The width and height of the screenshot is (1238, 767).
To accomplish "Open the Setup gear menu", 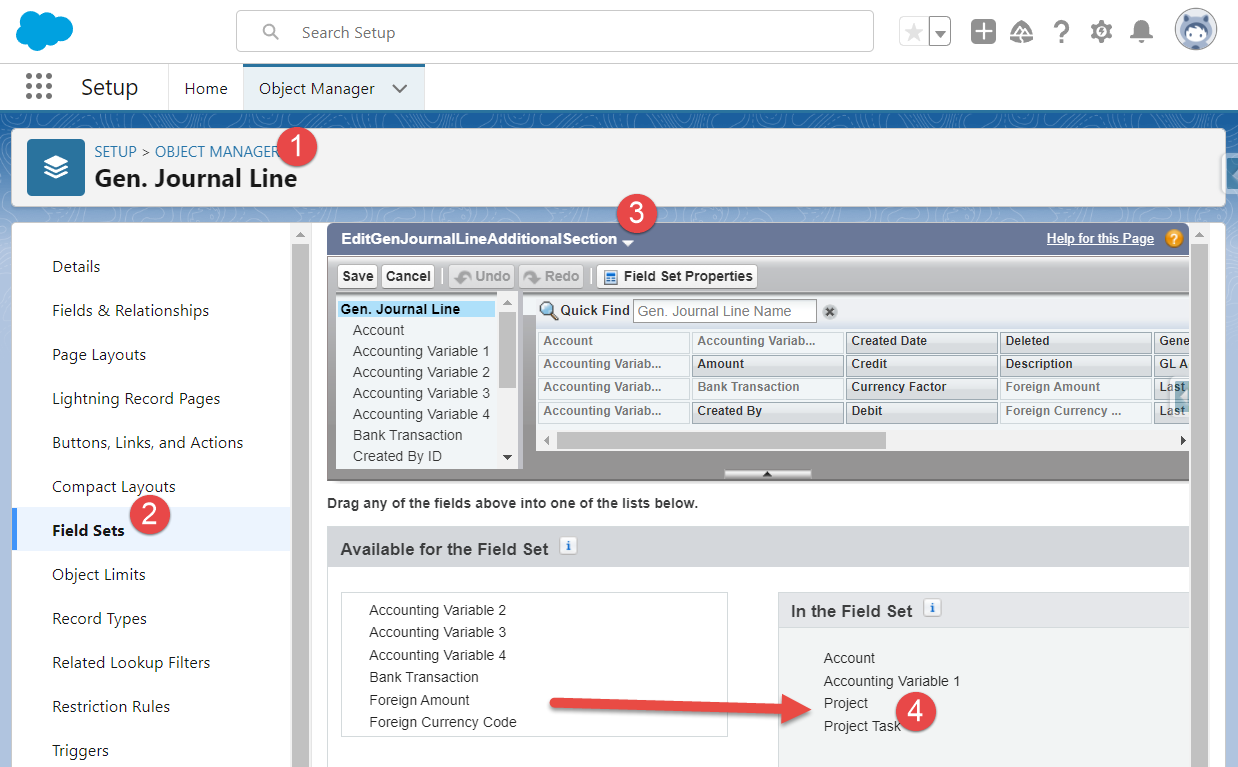I will coord(1101,32).
